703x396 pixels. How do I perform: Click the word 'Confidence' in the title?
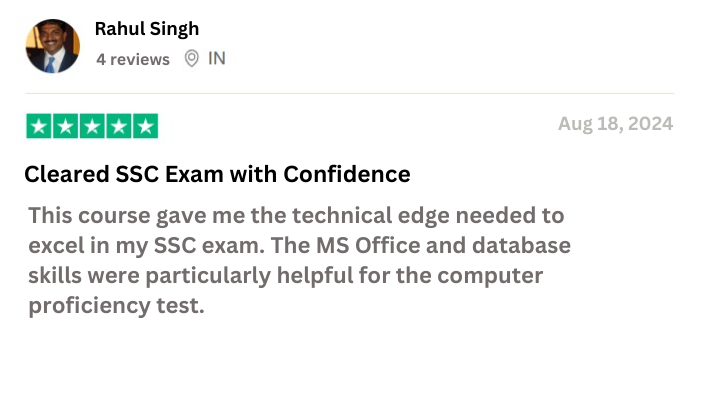347,174
